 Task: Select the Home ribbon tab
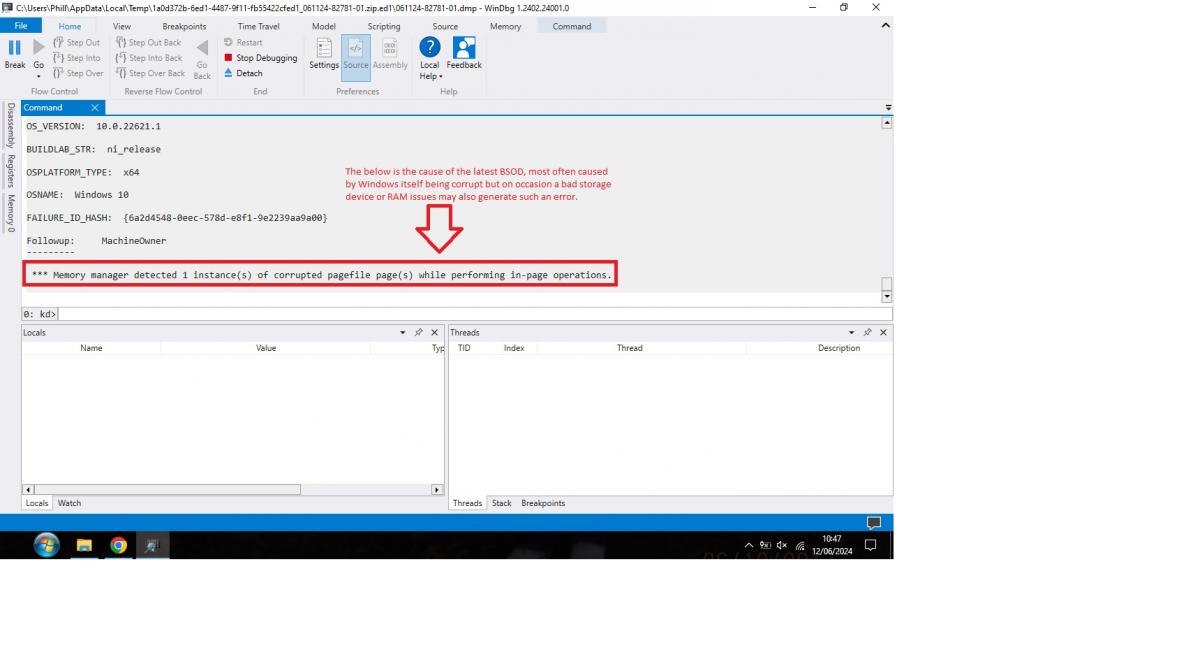tap(70, 26)
